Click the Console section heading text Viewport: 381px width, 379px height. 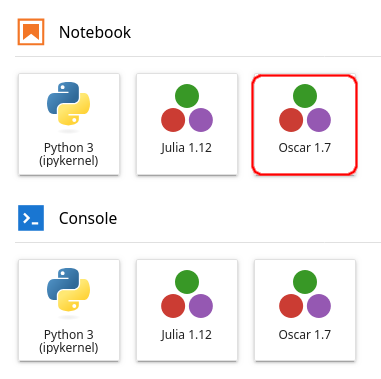tap(88, 218)
